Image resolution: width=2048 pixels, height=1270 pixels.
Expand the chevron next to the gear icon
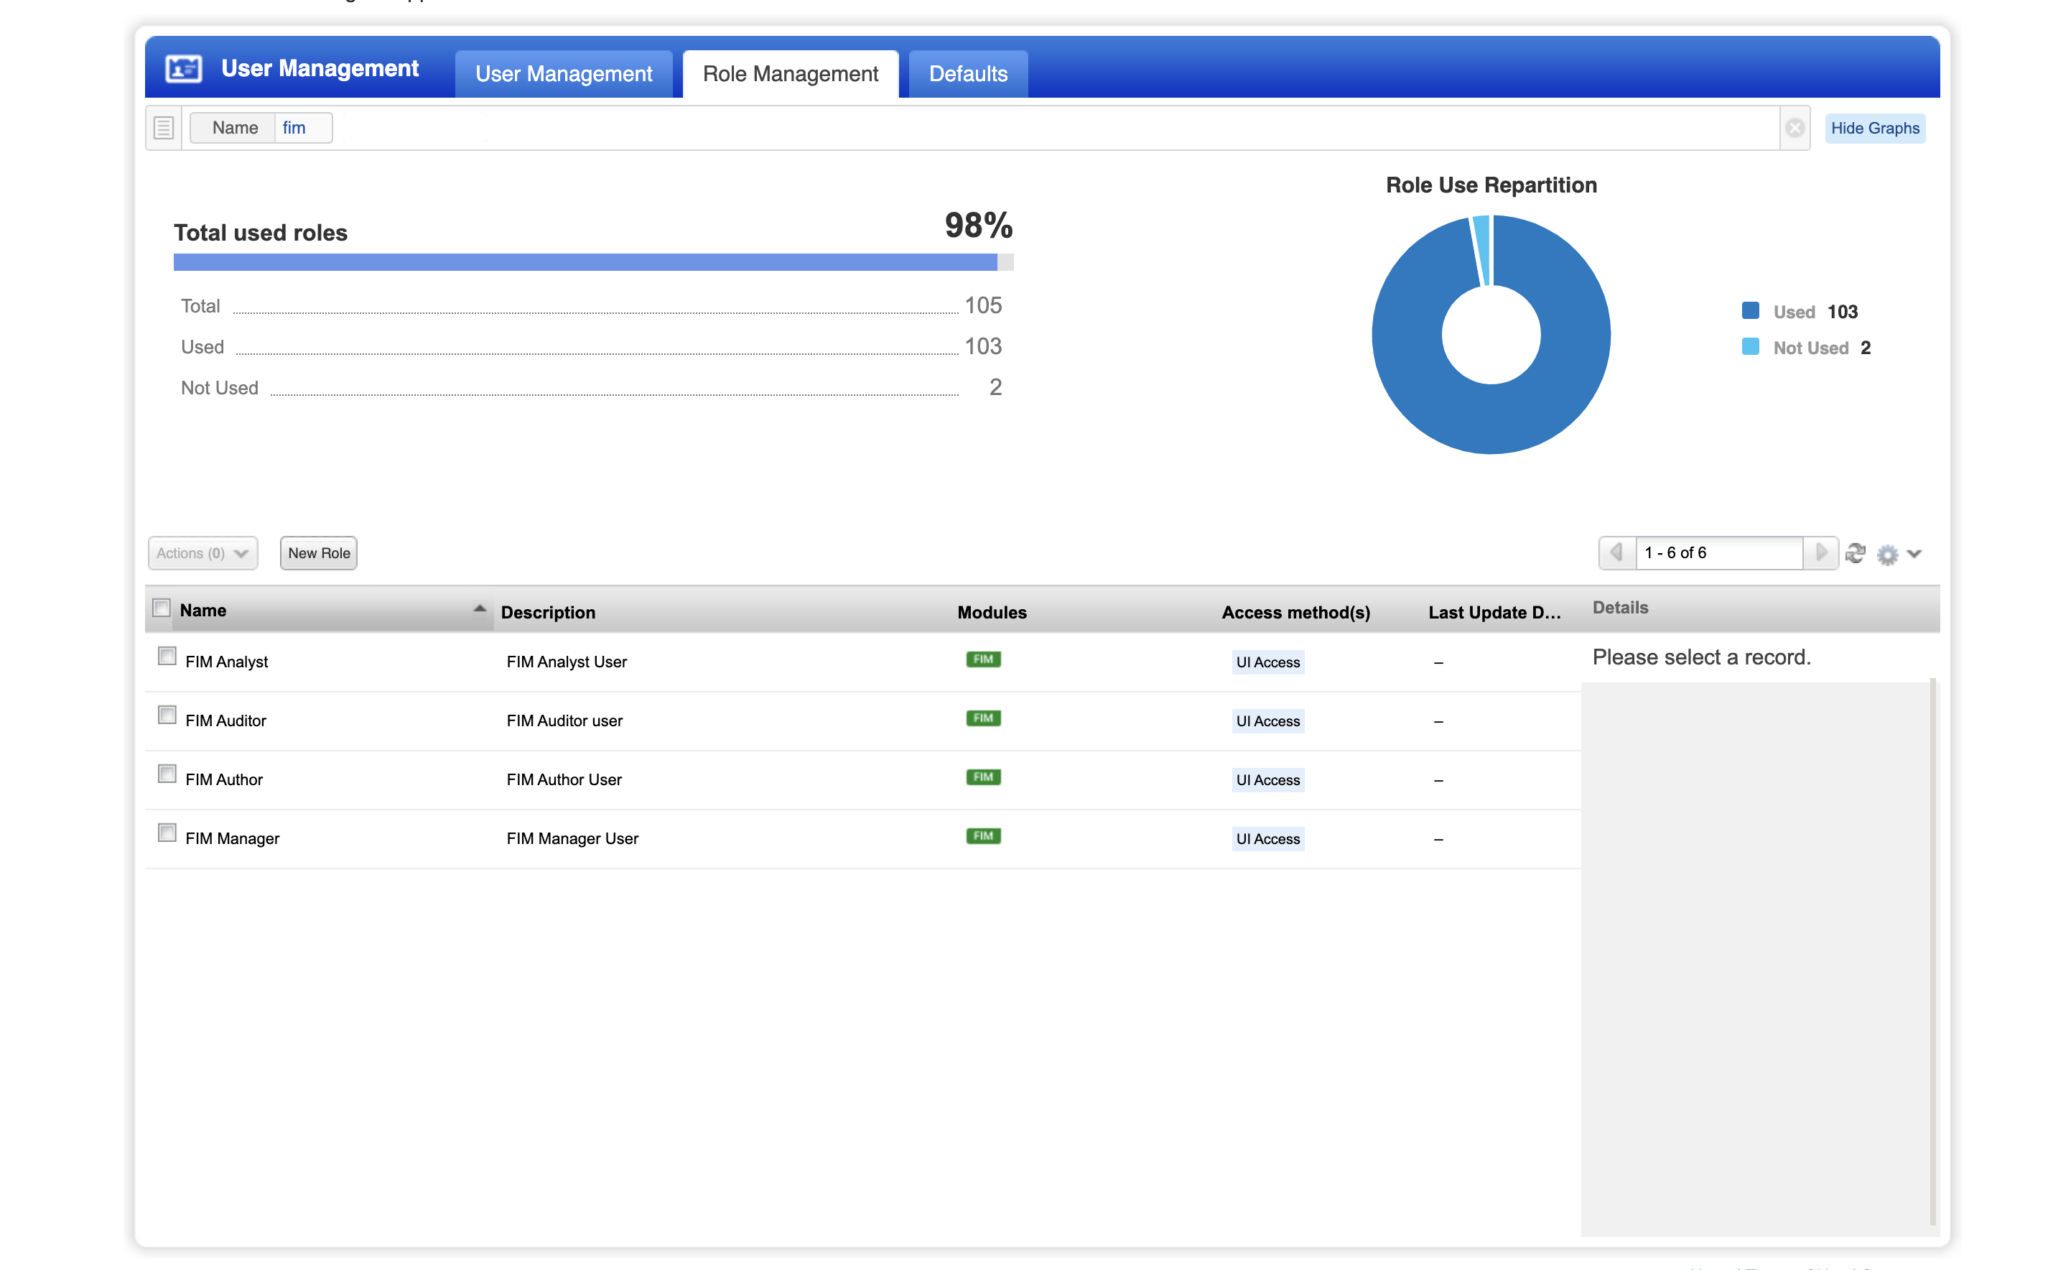[x=1915, y=554]
